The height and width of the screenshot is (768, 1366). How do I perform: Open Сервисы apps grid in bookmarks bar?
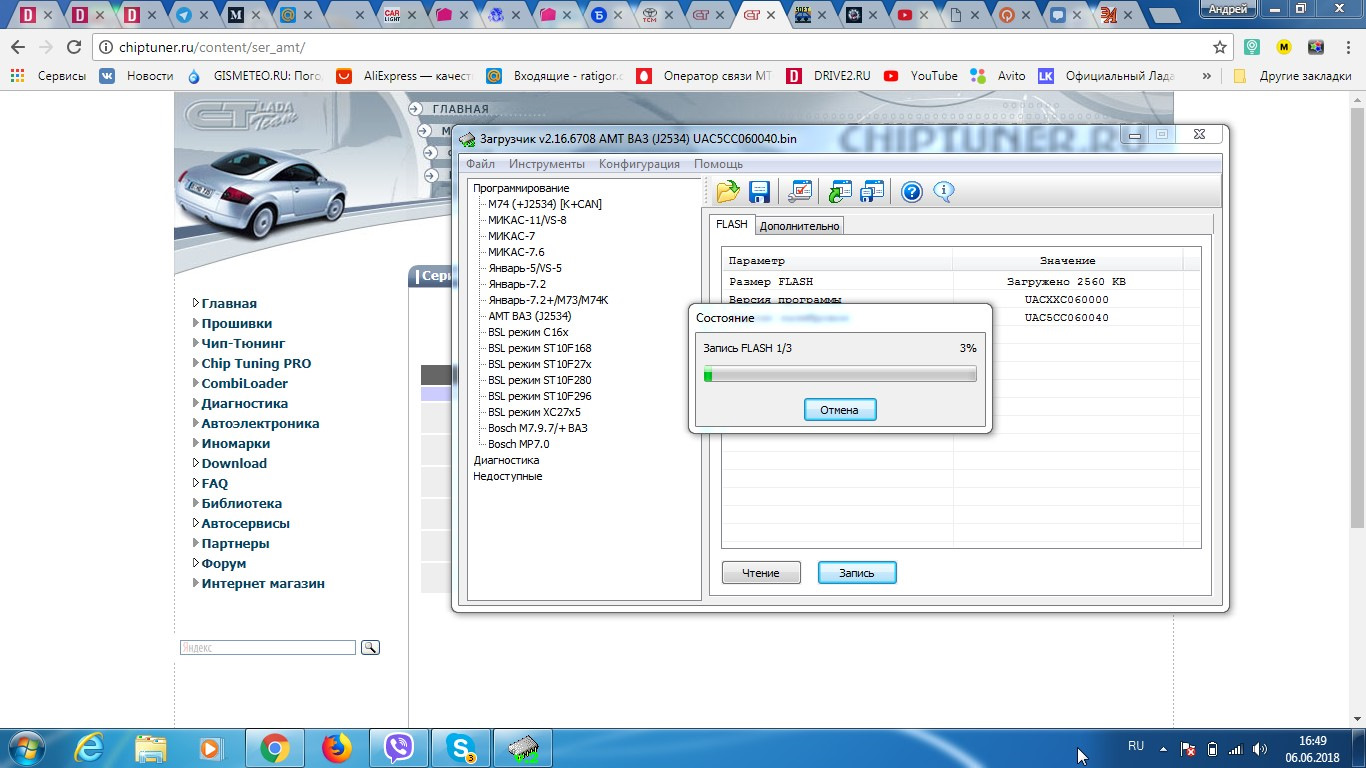(x=47, y=75)
